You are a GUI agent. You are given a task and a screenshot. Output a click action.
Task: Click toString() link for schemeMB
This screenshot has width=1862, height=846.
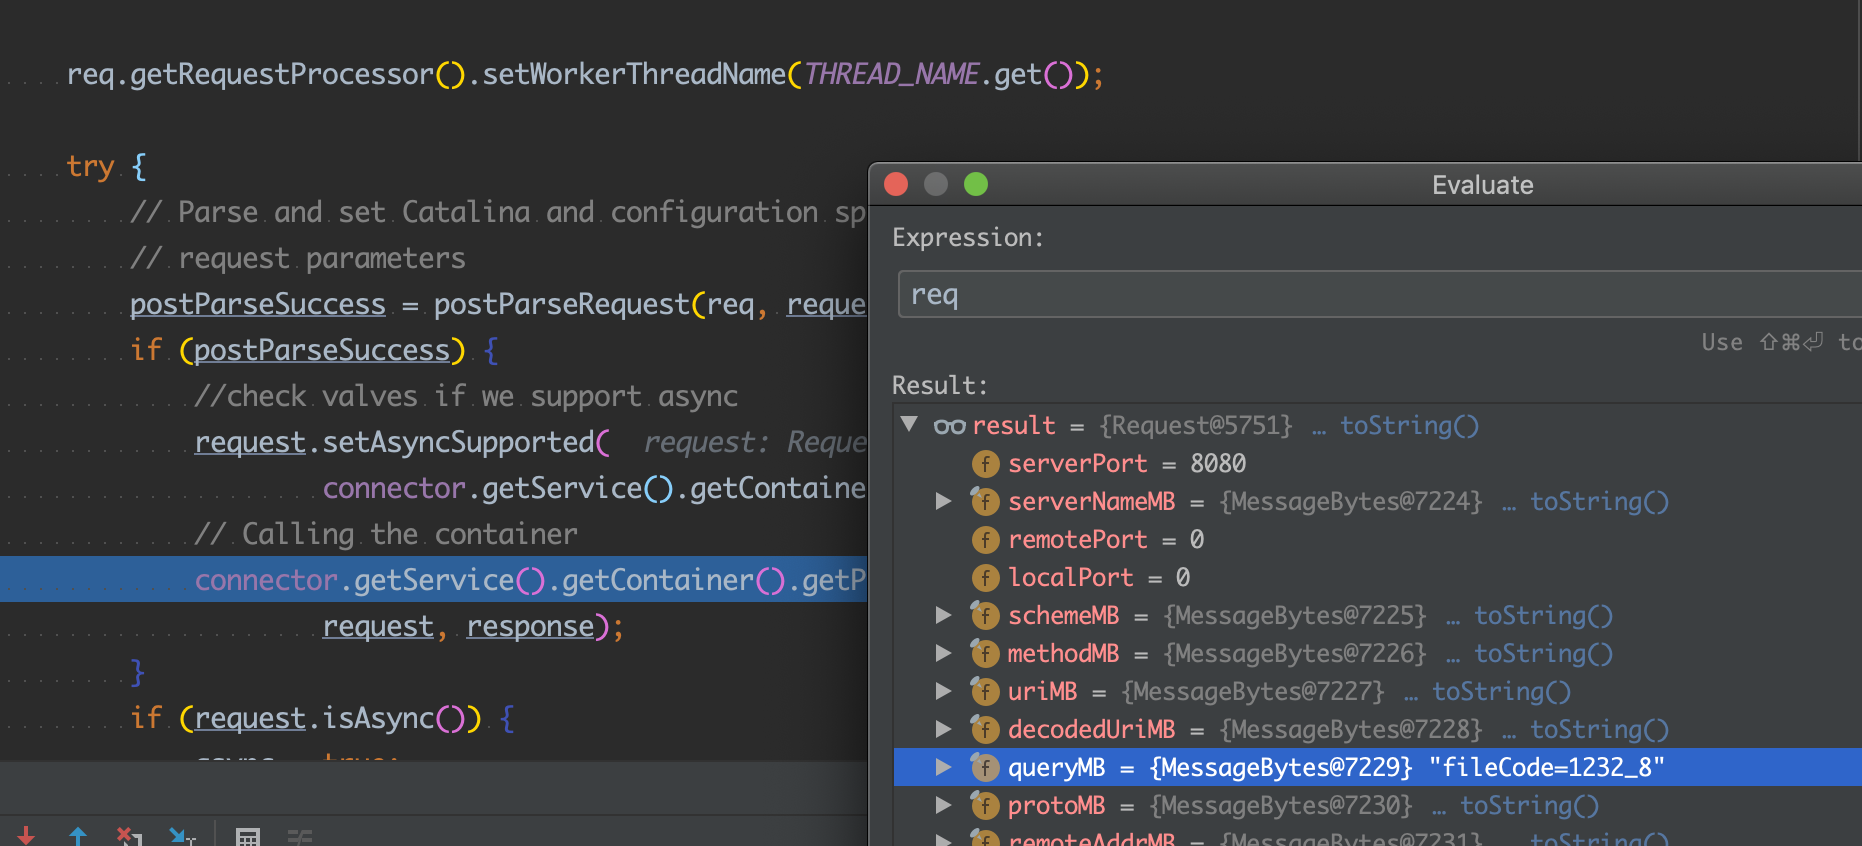tap(1543, 616)
